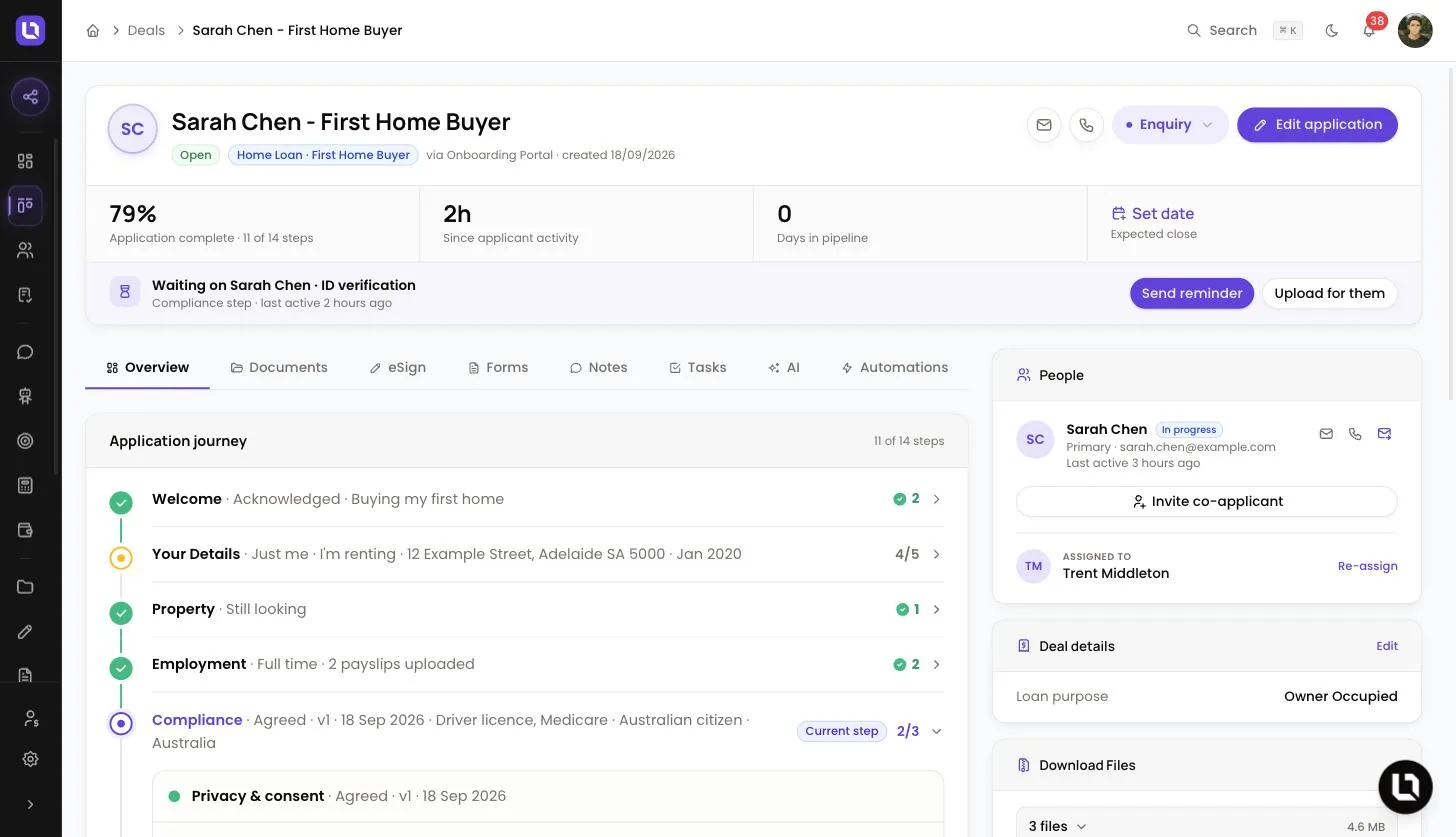This screenshot has height=837, width=1456.
Task: Click Invite co-applicant button
Action: pyautogui.click(x=1206, y=502)
